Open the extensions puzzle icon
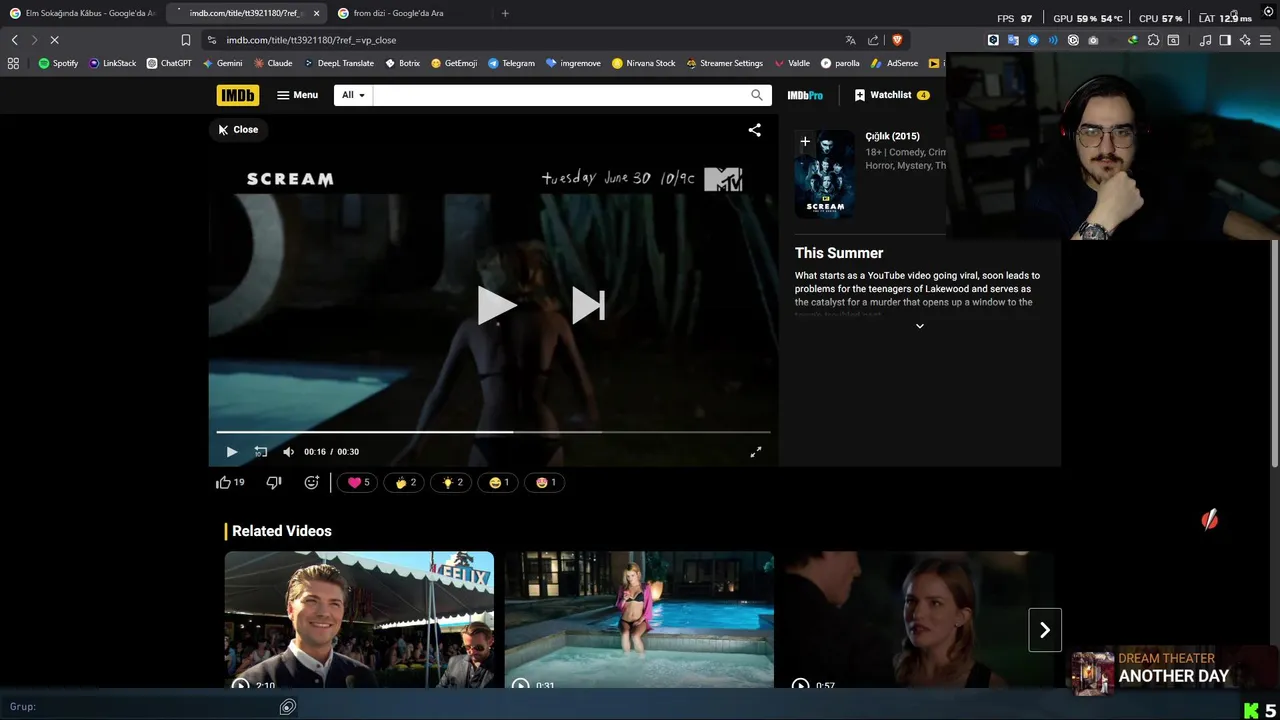Screen dimensions: 1280x720 tap(1153, 40)
